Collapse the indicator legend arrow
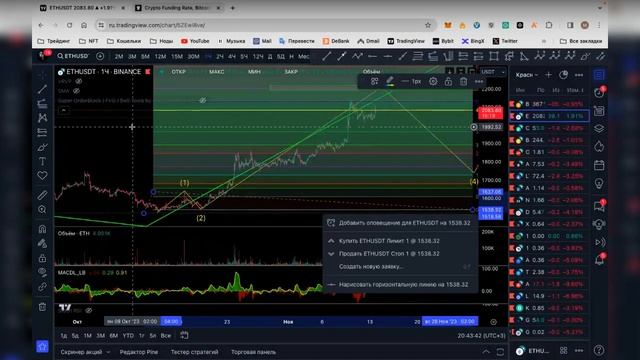 pyautogui.click(x=64, y=110)
